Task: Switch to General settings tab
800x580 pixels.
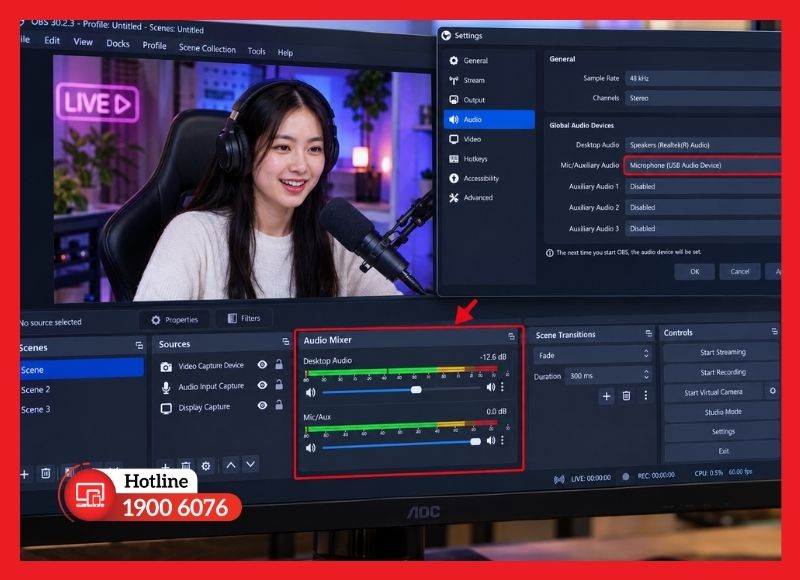Action: coord(489,61)
